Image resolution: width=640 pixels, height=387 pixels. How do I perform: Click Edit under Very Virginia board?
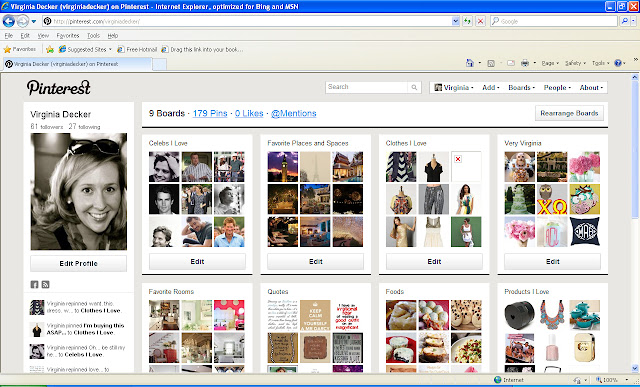pos(553,261)
